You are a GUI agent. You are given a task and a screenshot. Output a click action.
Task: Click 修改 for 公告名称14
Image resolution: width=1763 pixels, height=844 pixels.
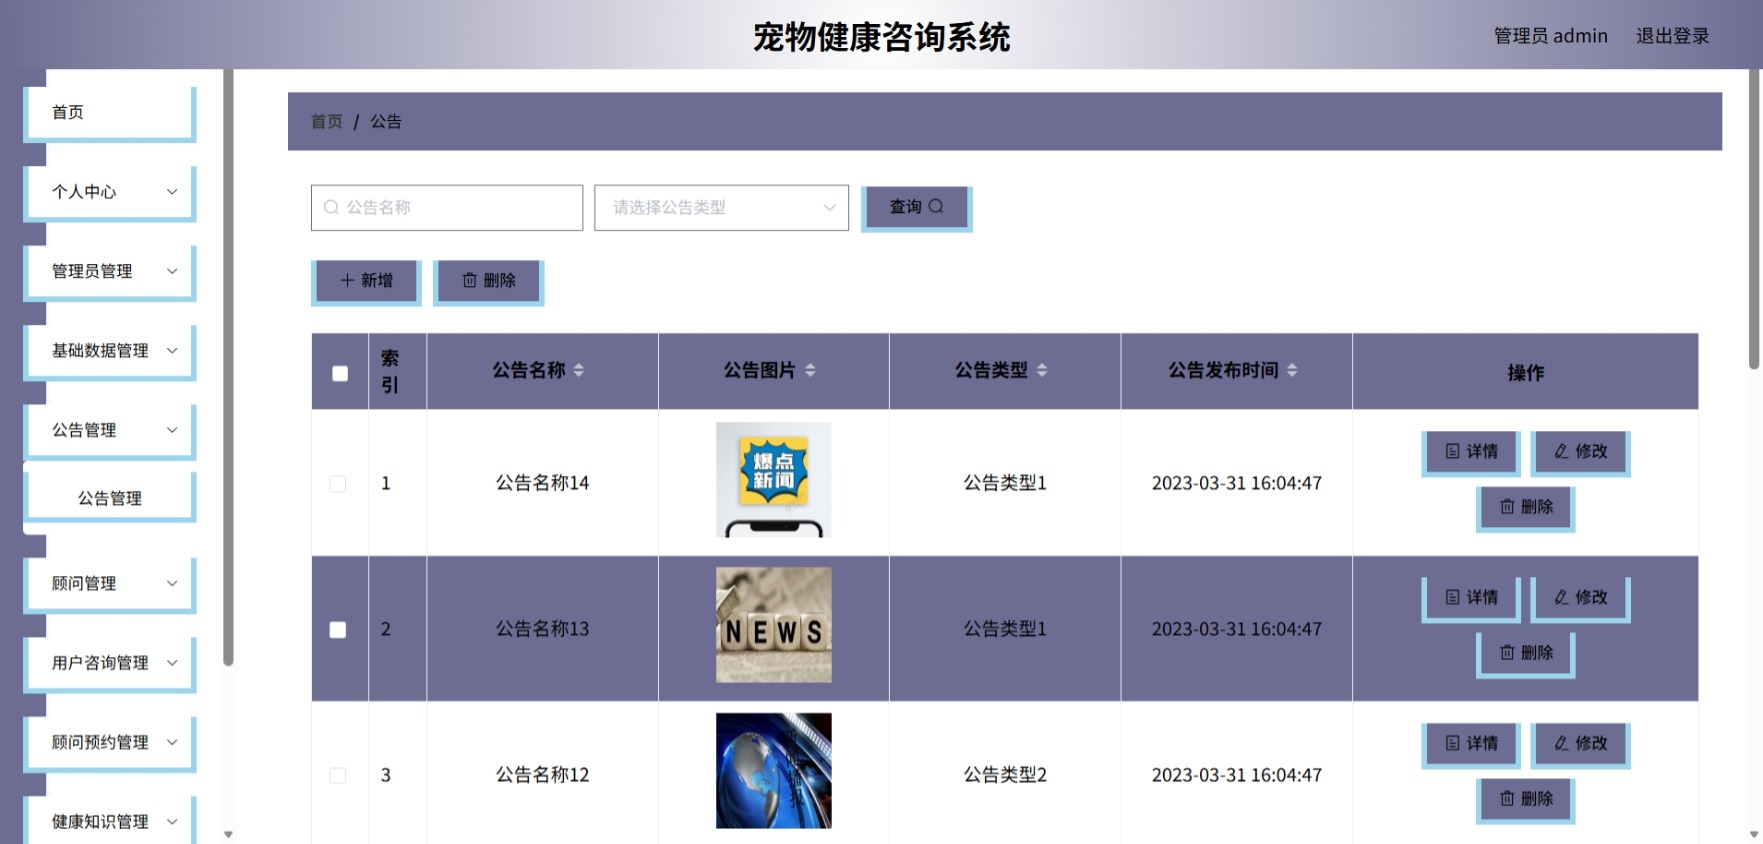1581,452
